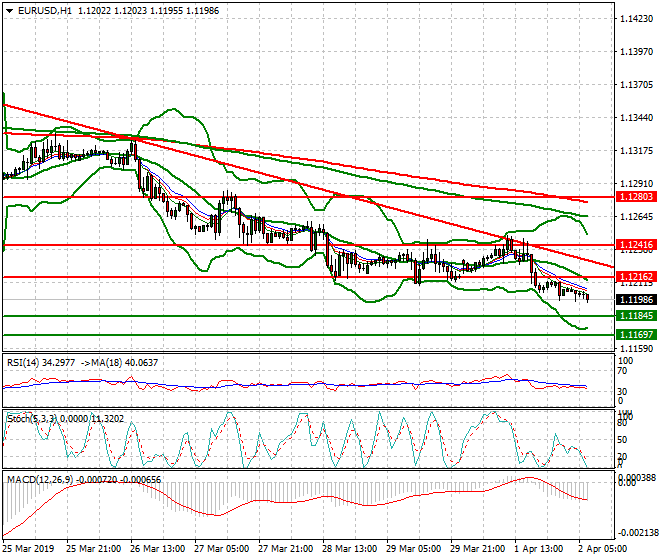Click the 1.12910 price scale value
Screen dimensions: 660x560
pos(637,184)
